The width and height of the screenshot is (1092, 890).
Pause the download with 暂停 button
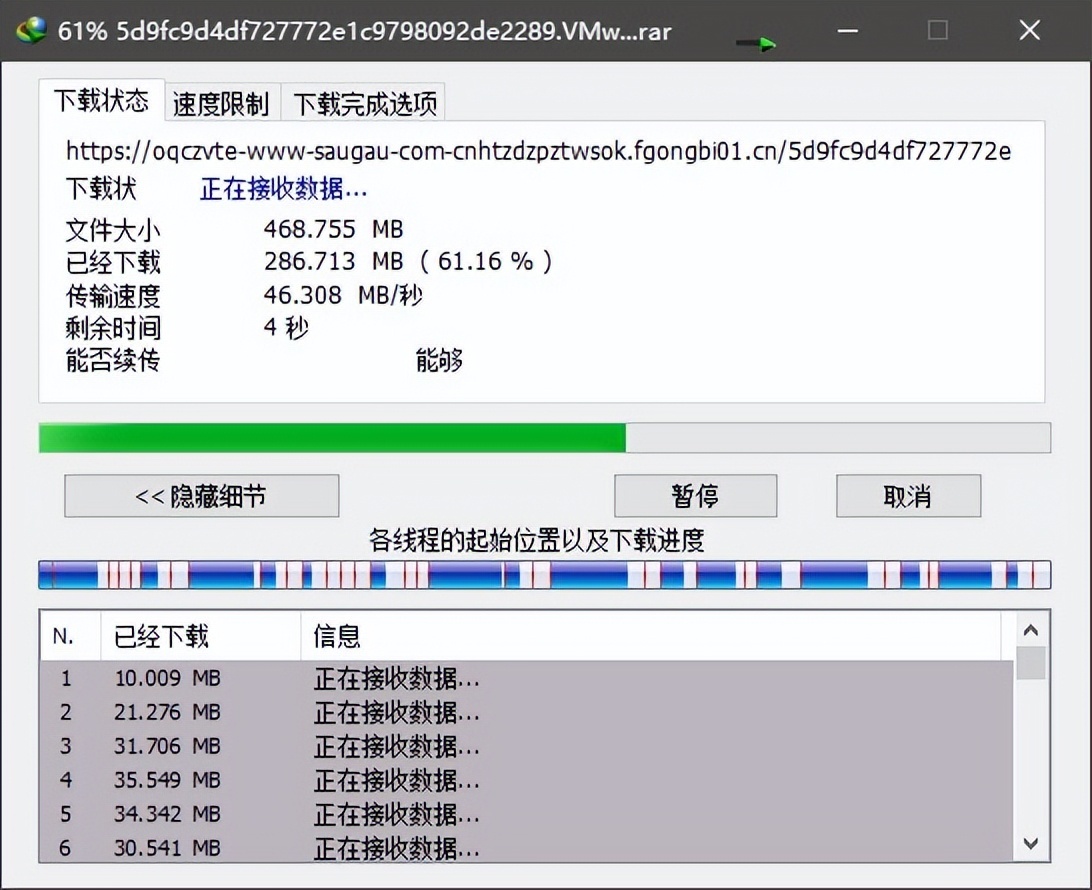[x=695, y=496]
